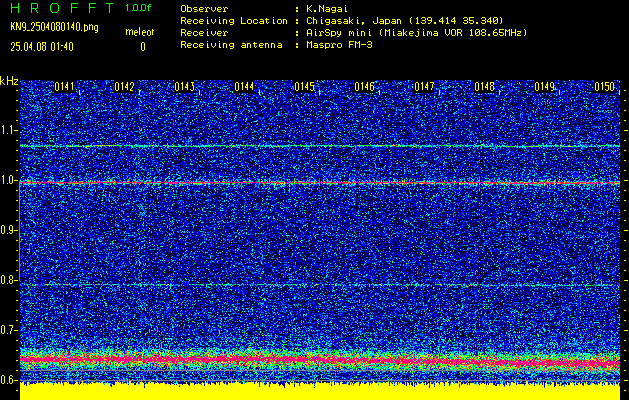
Task: Click the AirSpy mini receiver text
Action: click(416, 33)
